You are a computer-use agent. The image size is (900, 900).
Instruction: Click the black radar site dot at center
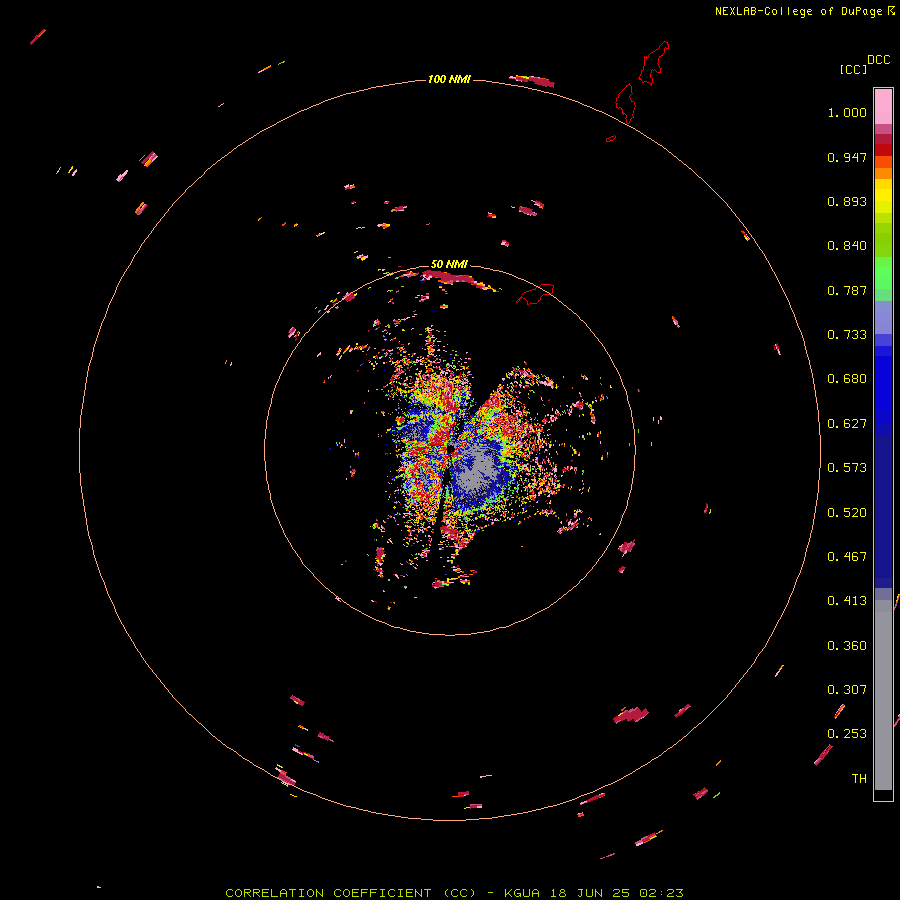pyautogui.click(x=451, y=448)
